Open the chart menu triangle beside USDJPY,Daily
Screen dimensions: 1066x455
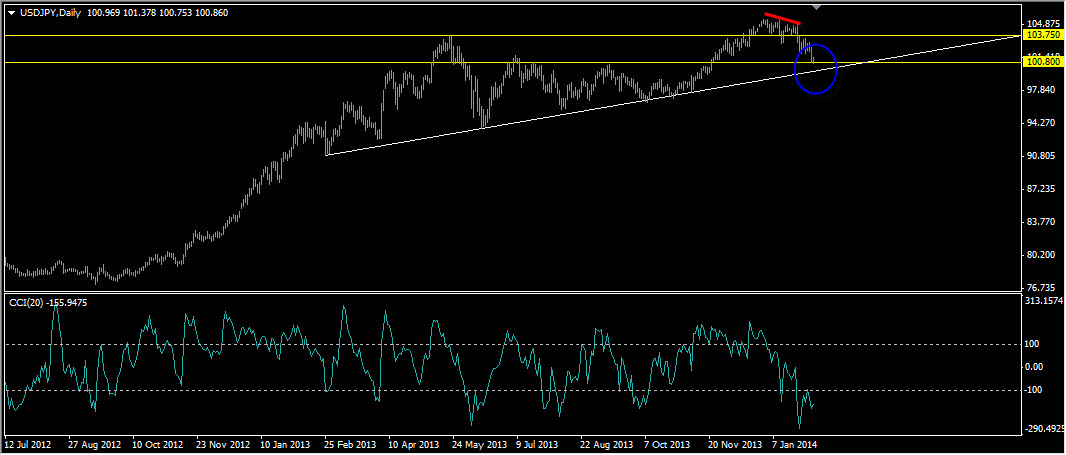[x=11, y=13]
